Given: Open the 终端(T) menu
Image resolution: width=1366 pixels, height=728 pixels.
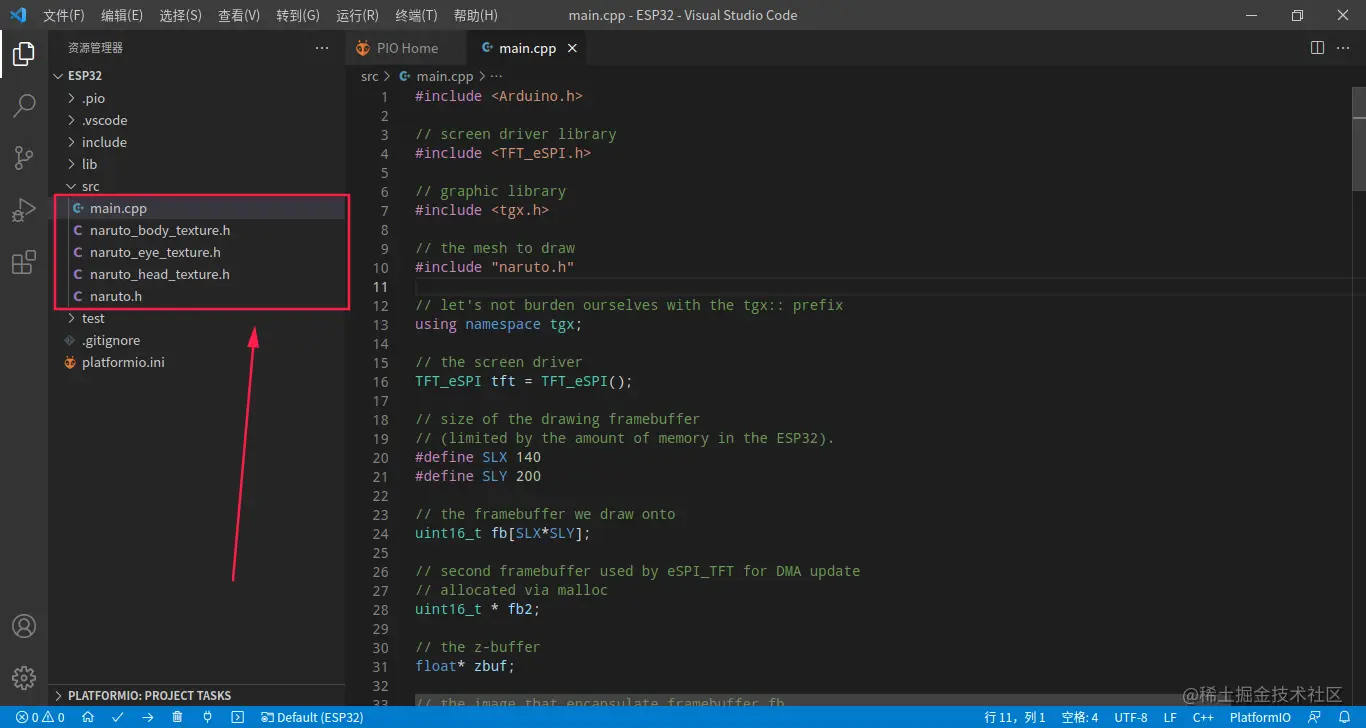Looking at the screenshot, I should (x=416, y=15).
